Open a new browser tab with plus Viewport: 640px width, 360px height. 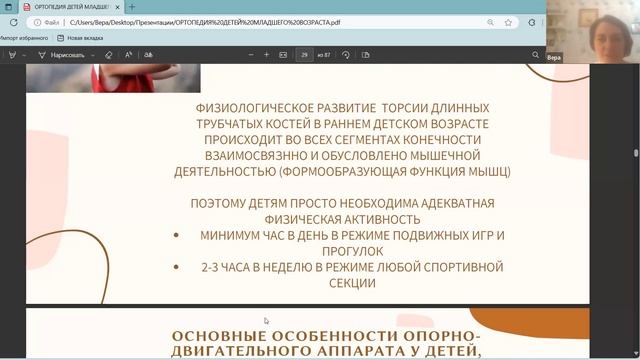pos(132,7)
